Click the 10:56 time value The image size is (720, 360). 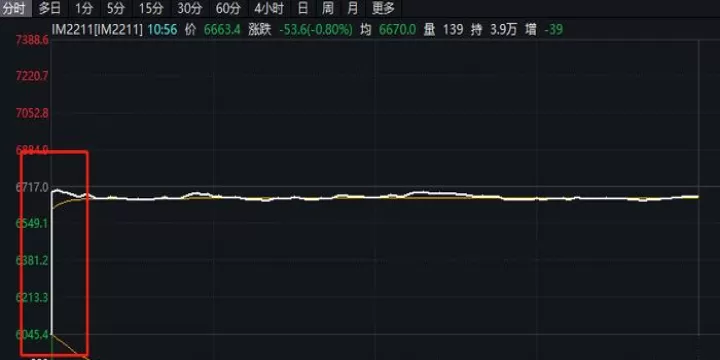click(x=162, y=30)
